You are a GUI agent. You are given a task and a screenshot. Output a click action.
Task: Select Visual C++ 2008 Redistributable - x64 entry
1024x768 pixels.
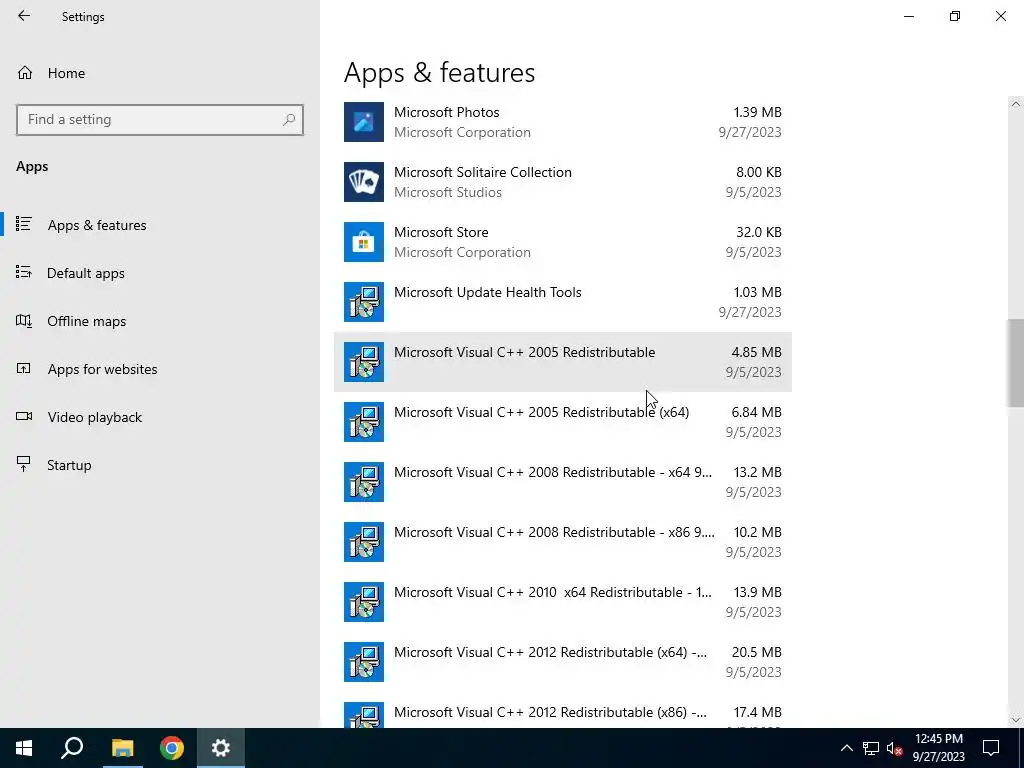[562, 482]
